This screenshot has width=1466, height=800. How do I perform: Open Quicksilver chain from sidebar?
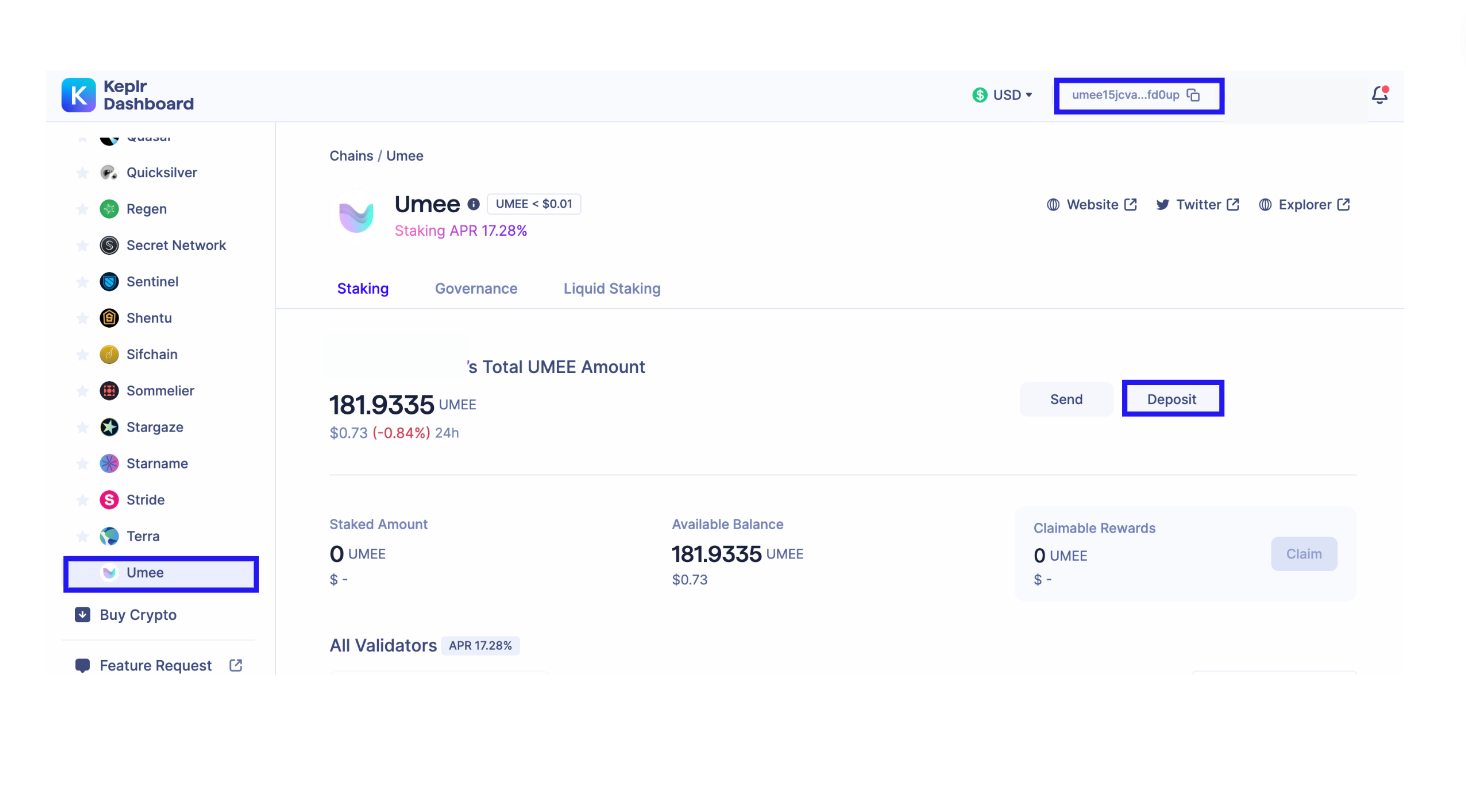(161, 173)
